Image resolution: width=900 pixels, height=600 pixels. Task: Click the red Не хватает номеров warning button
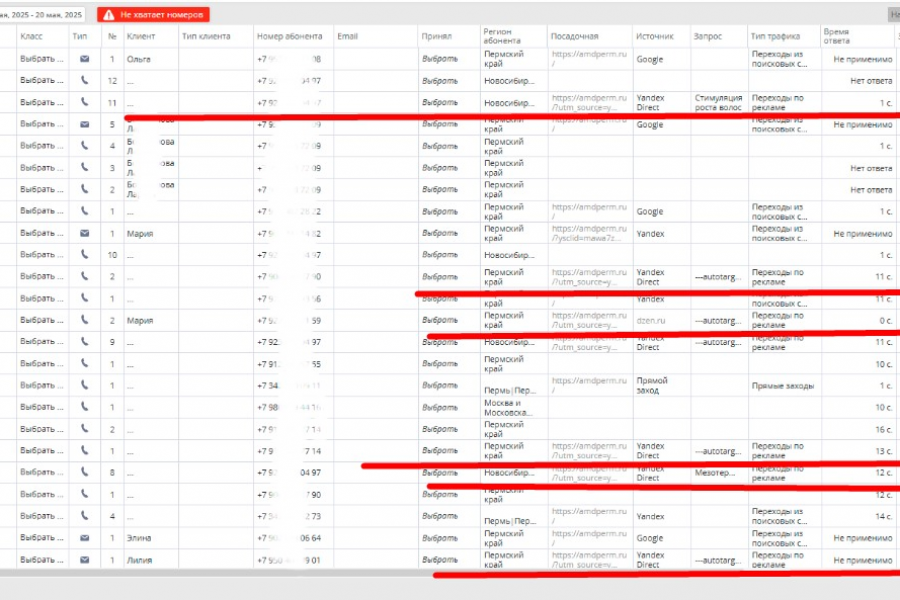[153, 15]
